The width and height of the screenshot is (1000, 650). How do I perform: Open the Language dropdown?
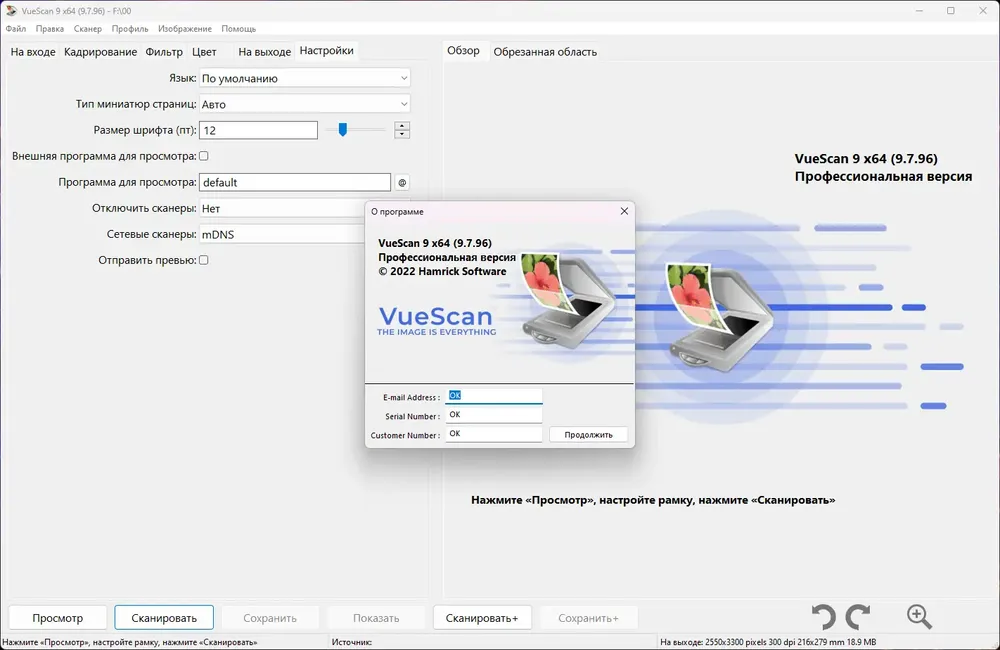pos(304,78)
